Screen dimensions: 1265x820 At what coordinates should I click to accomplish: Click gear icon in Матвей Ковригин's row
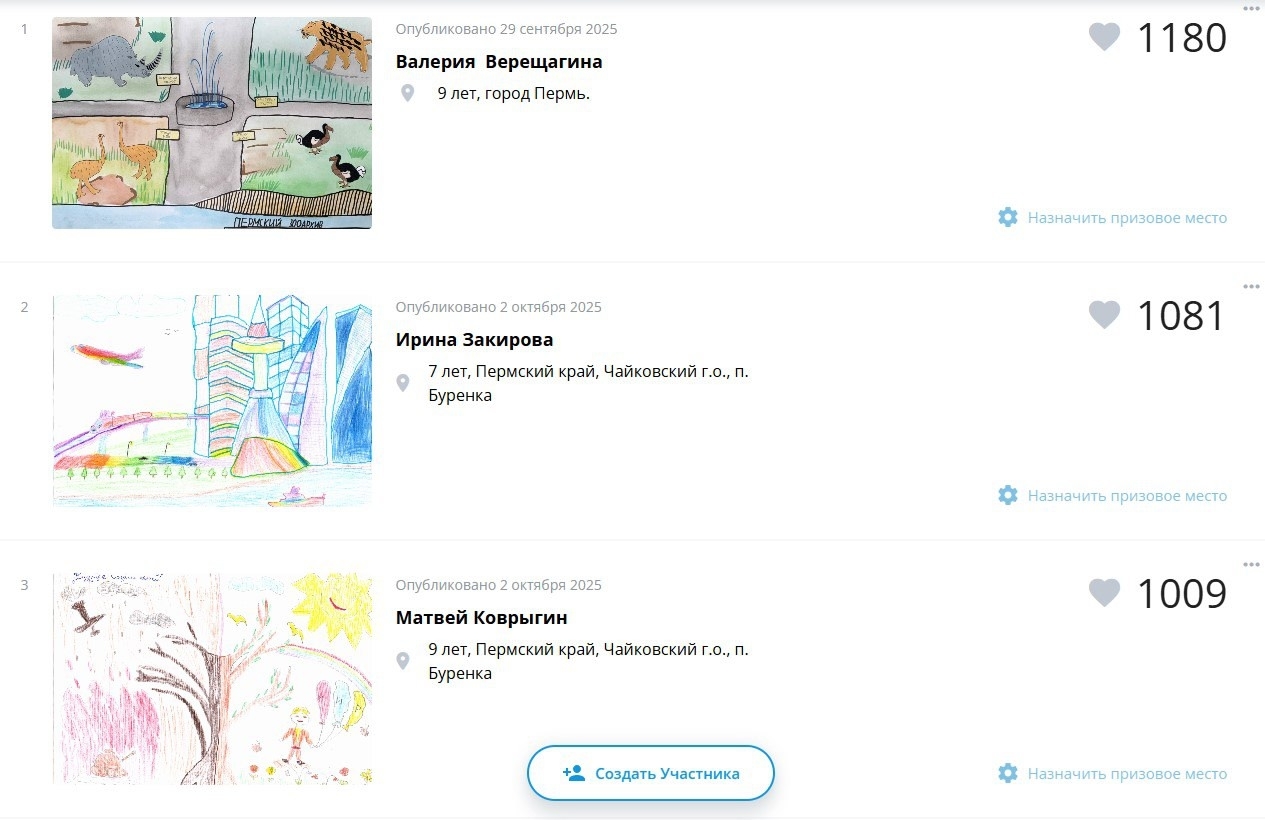pos(1008,773)
